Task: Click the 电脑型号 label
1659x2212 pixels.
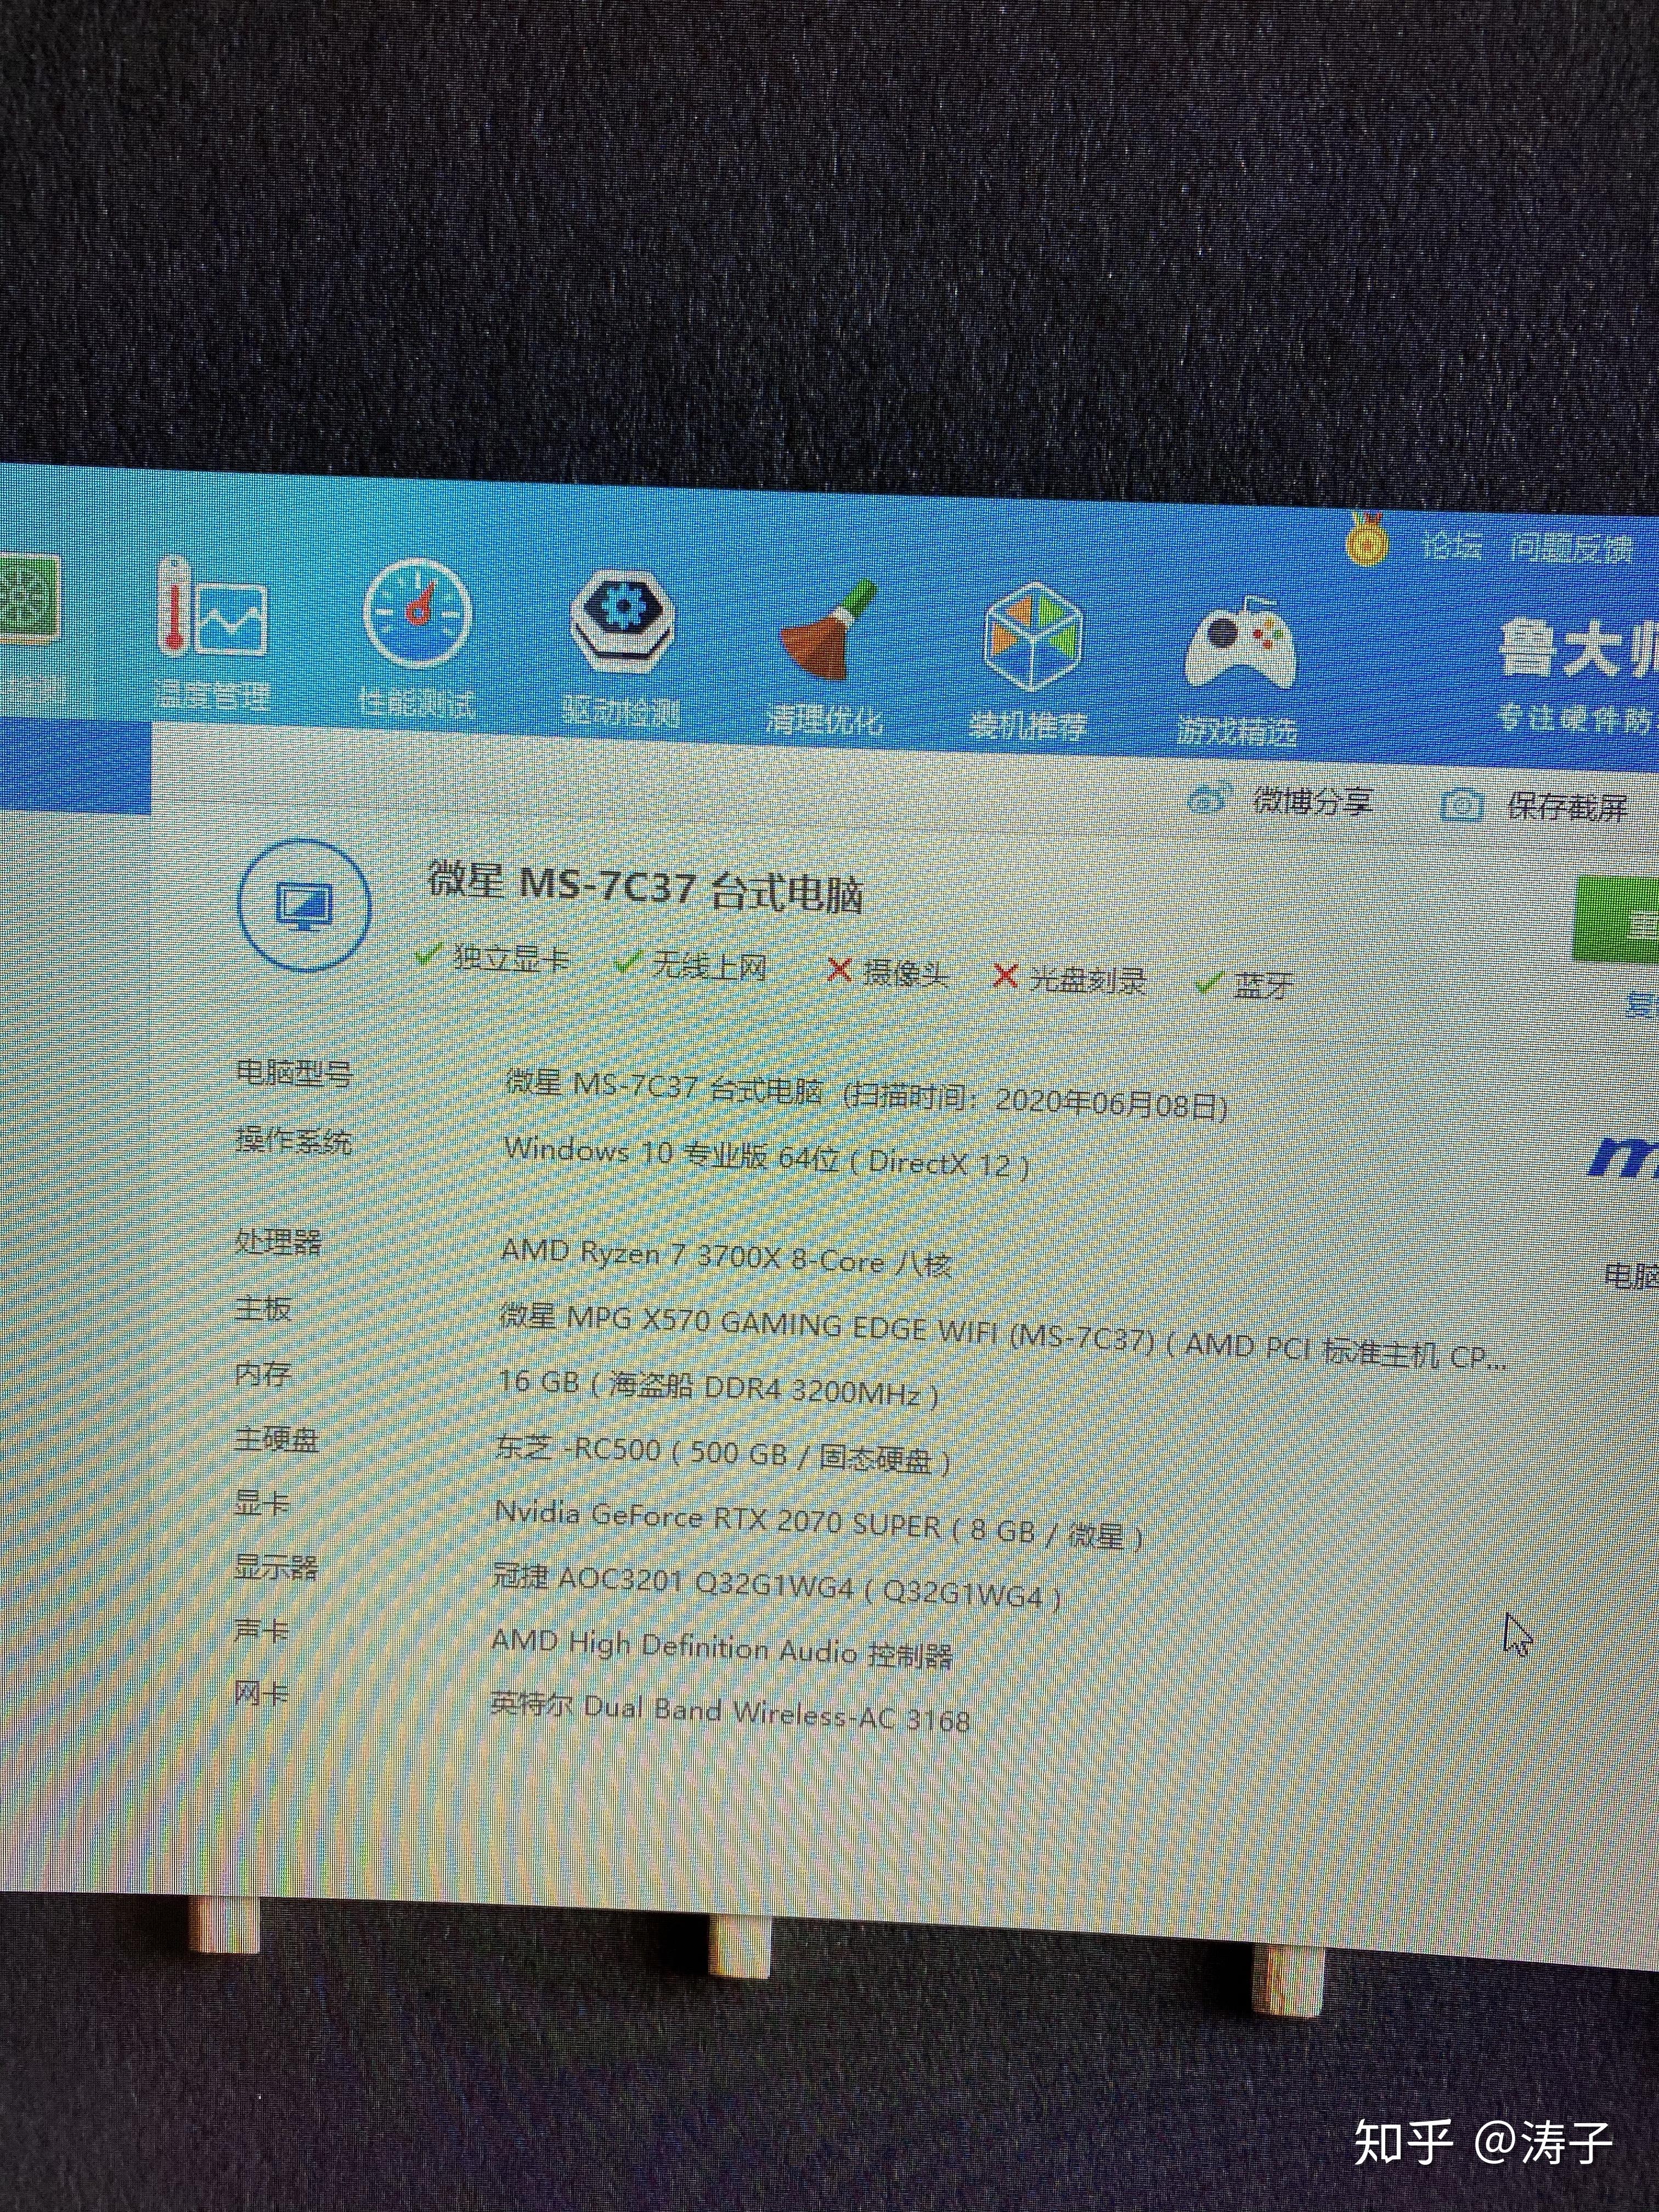Action: pyautogui.click(x=294, y=1074)
